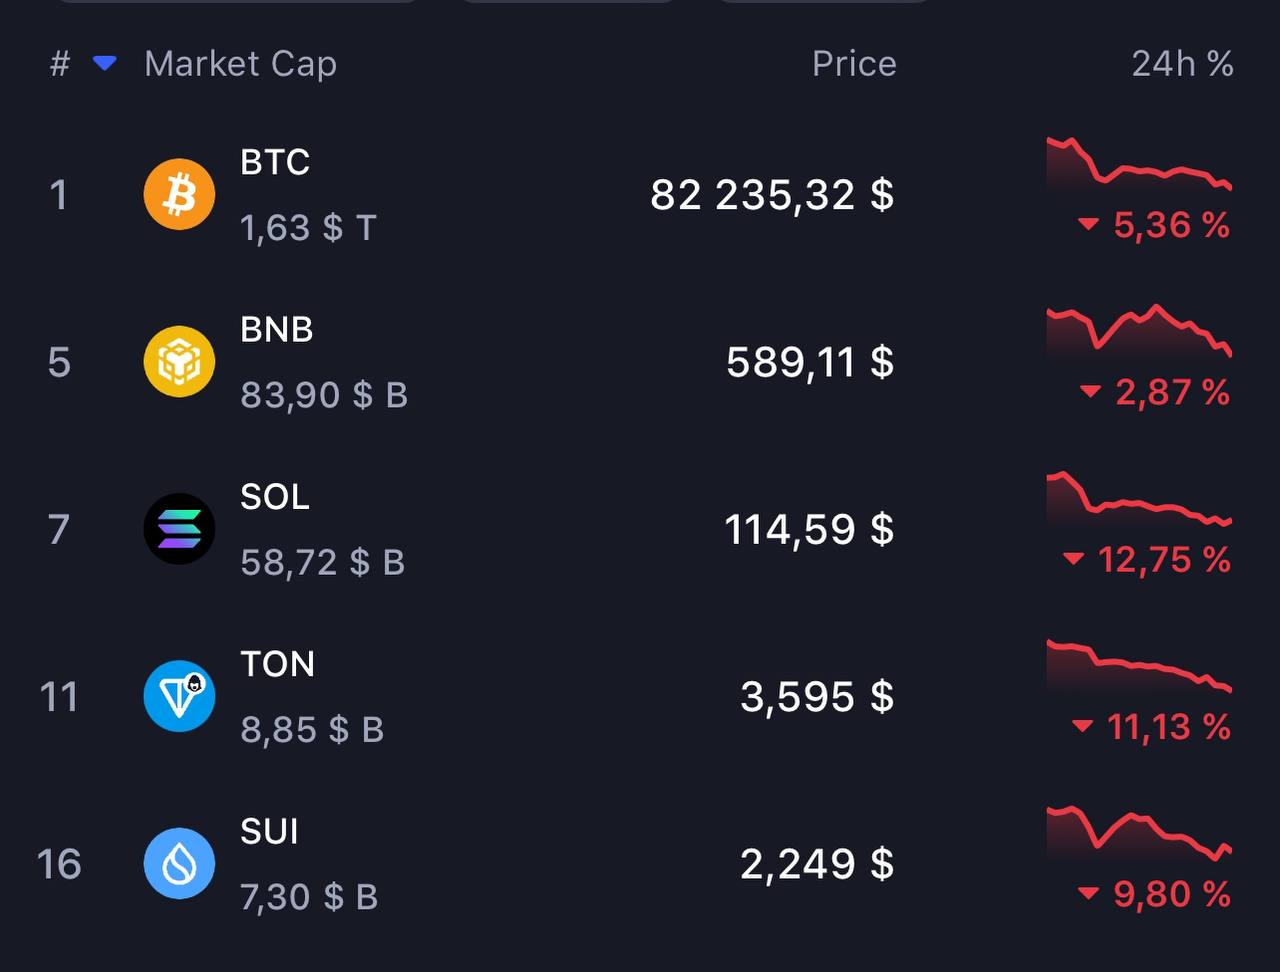This screenshot has width=1280, height=972.
Task: Open the TON sparkline chart
Action: point(1139,666)
